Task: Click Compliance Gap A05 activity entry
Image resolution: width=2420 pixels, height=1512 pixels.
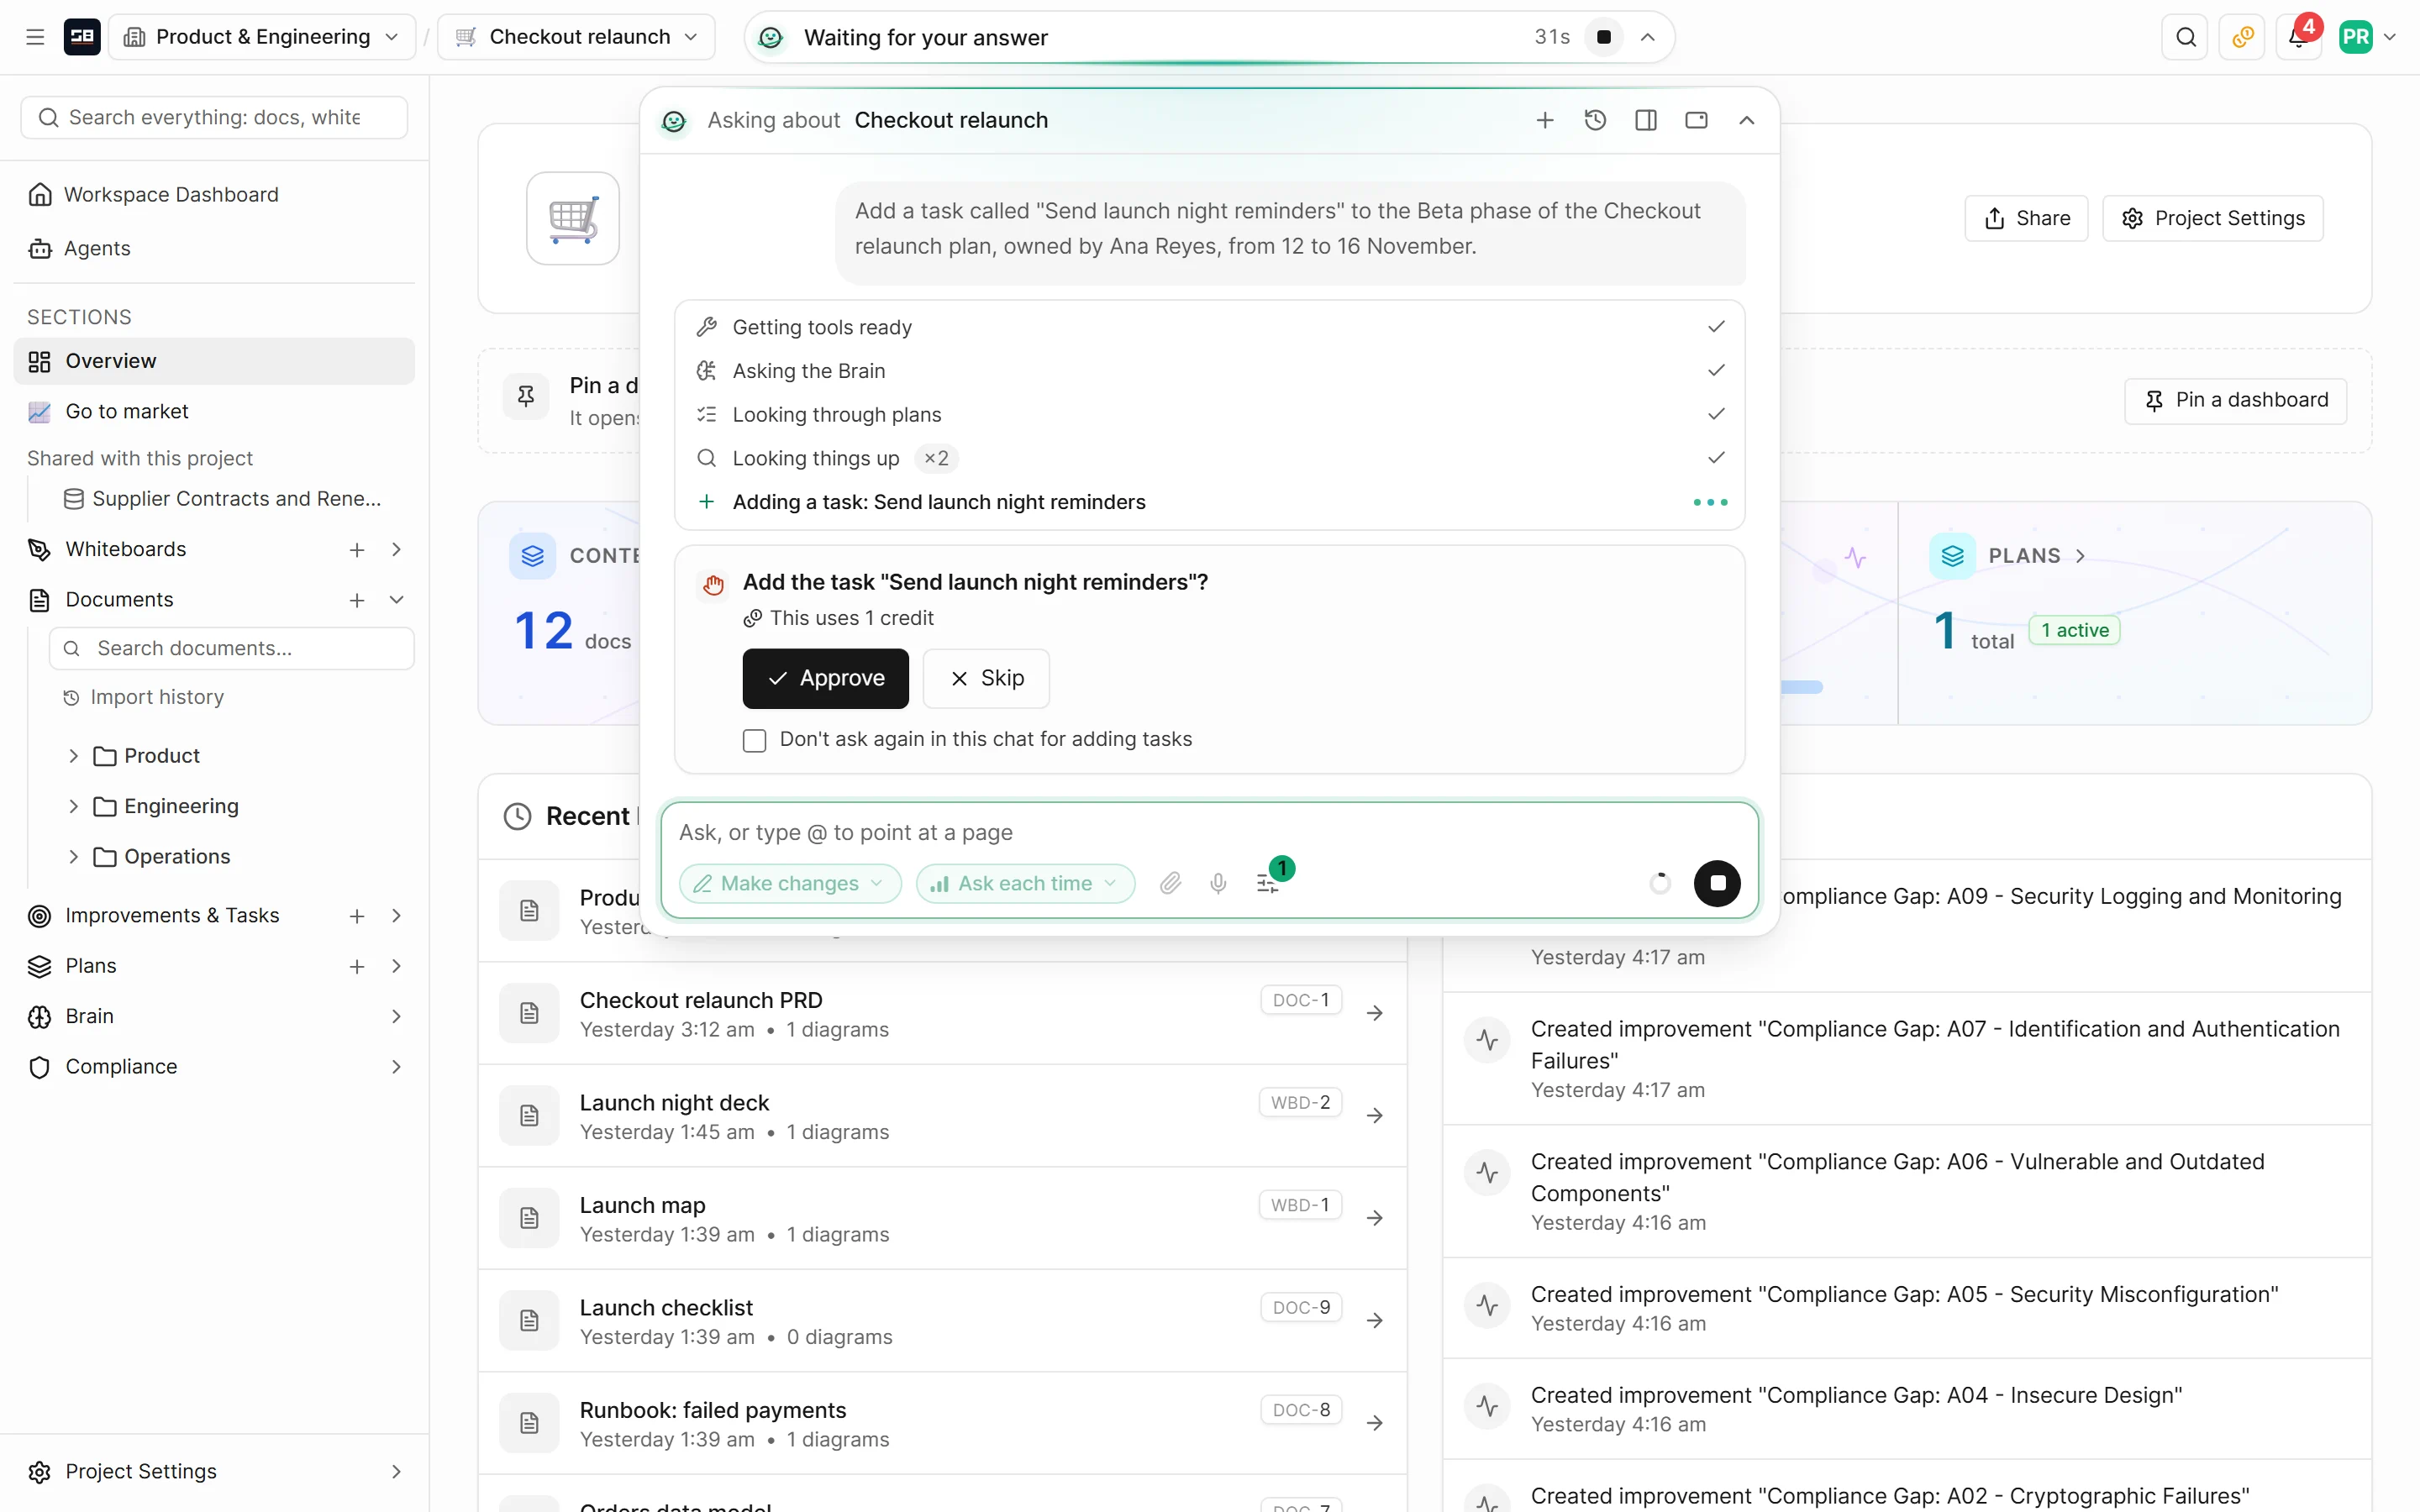Action: point(1906,1307)
